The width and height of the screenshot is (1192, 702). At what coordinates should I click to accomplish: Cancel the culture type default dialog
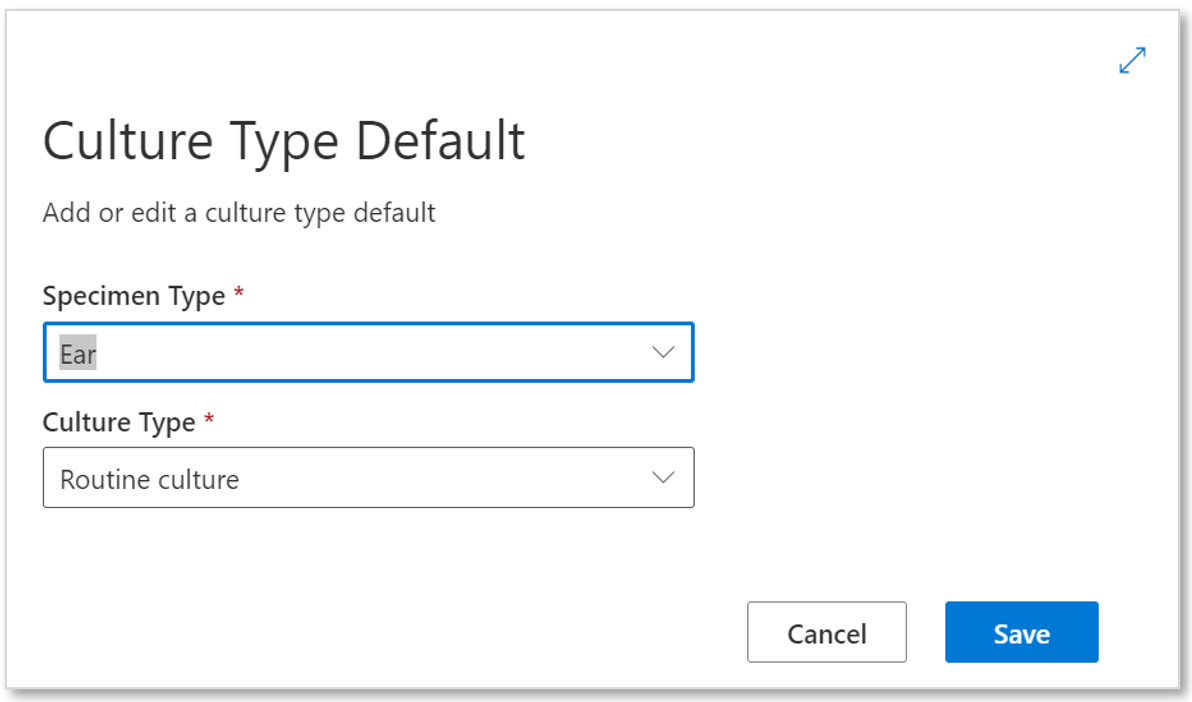(826, 632)
